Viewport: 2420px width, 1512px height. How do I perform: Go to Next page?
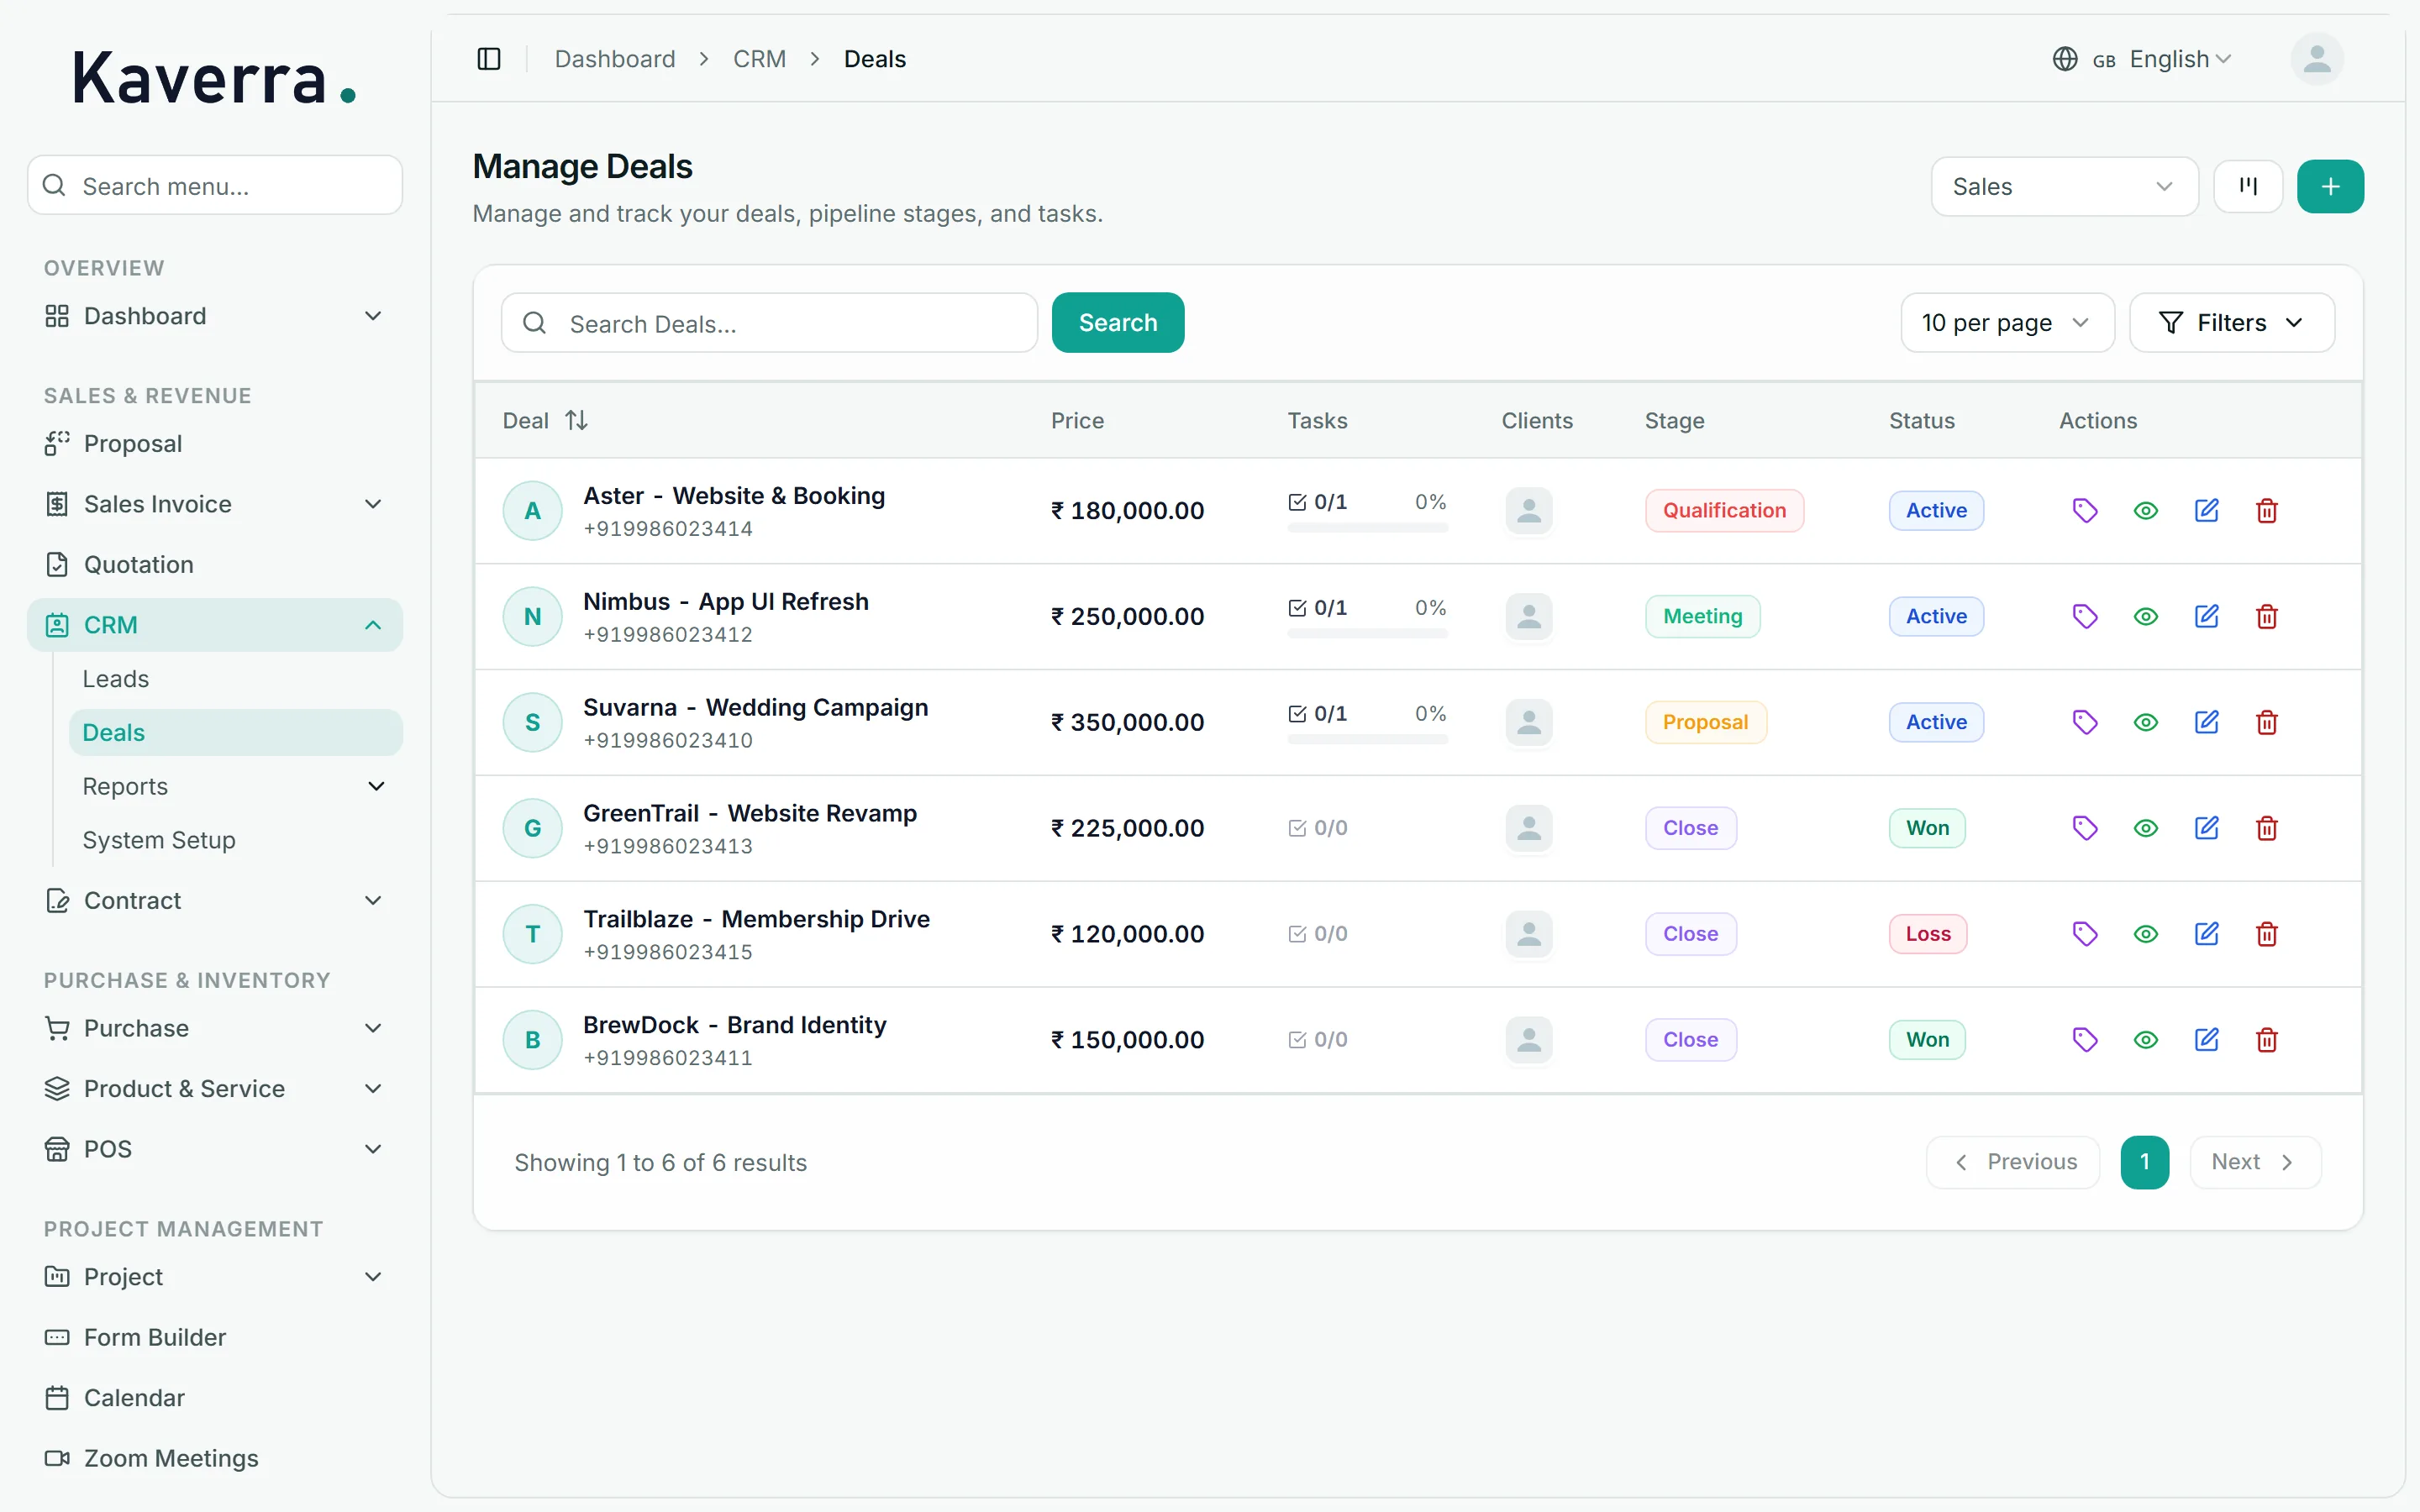(x=2255, y=1162)
